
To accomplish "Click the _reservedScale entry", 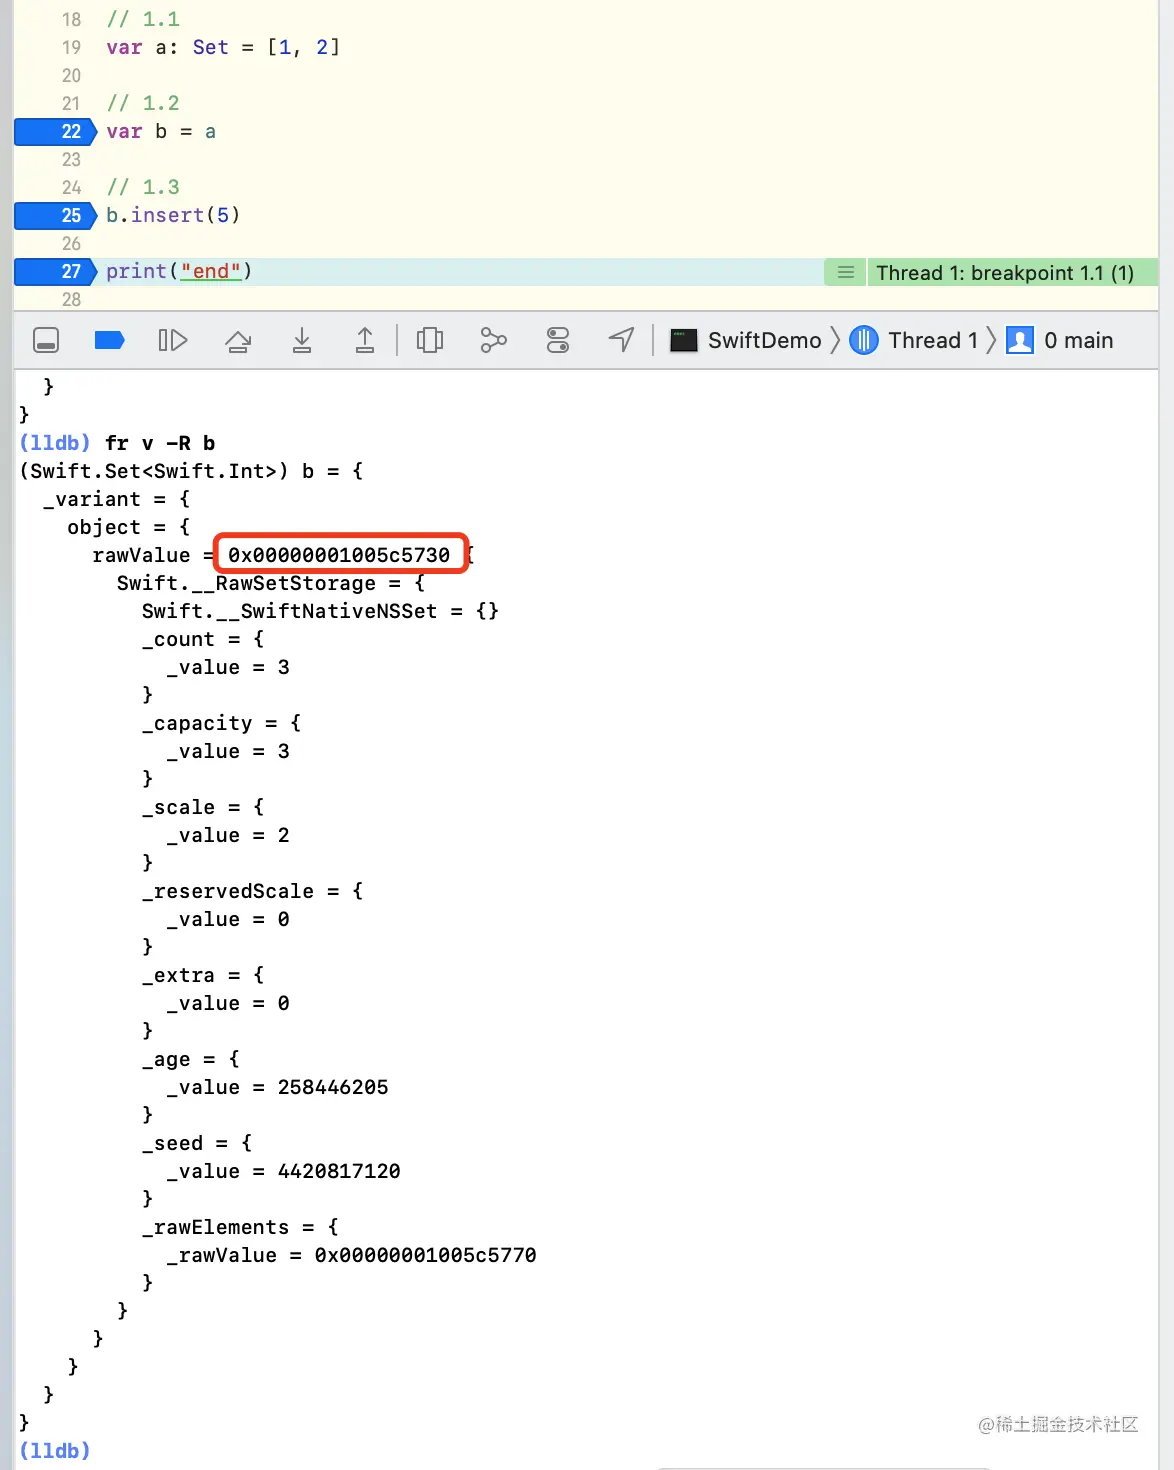I will pos(252,891).
